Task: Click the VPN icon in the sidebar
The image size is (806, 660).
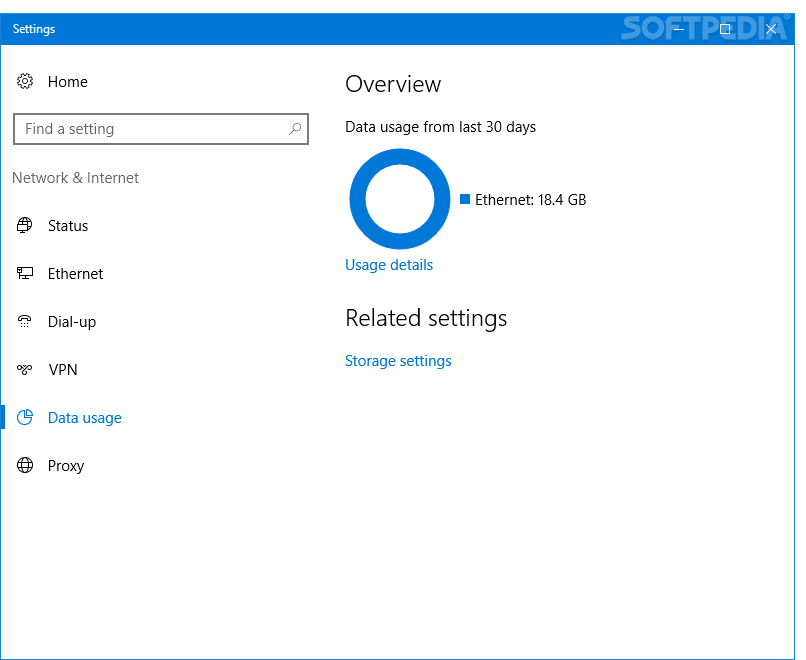Action: pos(25,369)
